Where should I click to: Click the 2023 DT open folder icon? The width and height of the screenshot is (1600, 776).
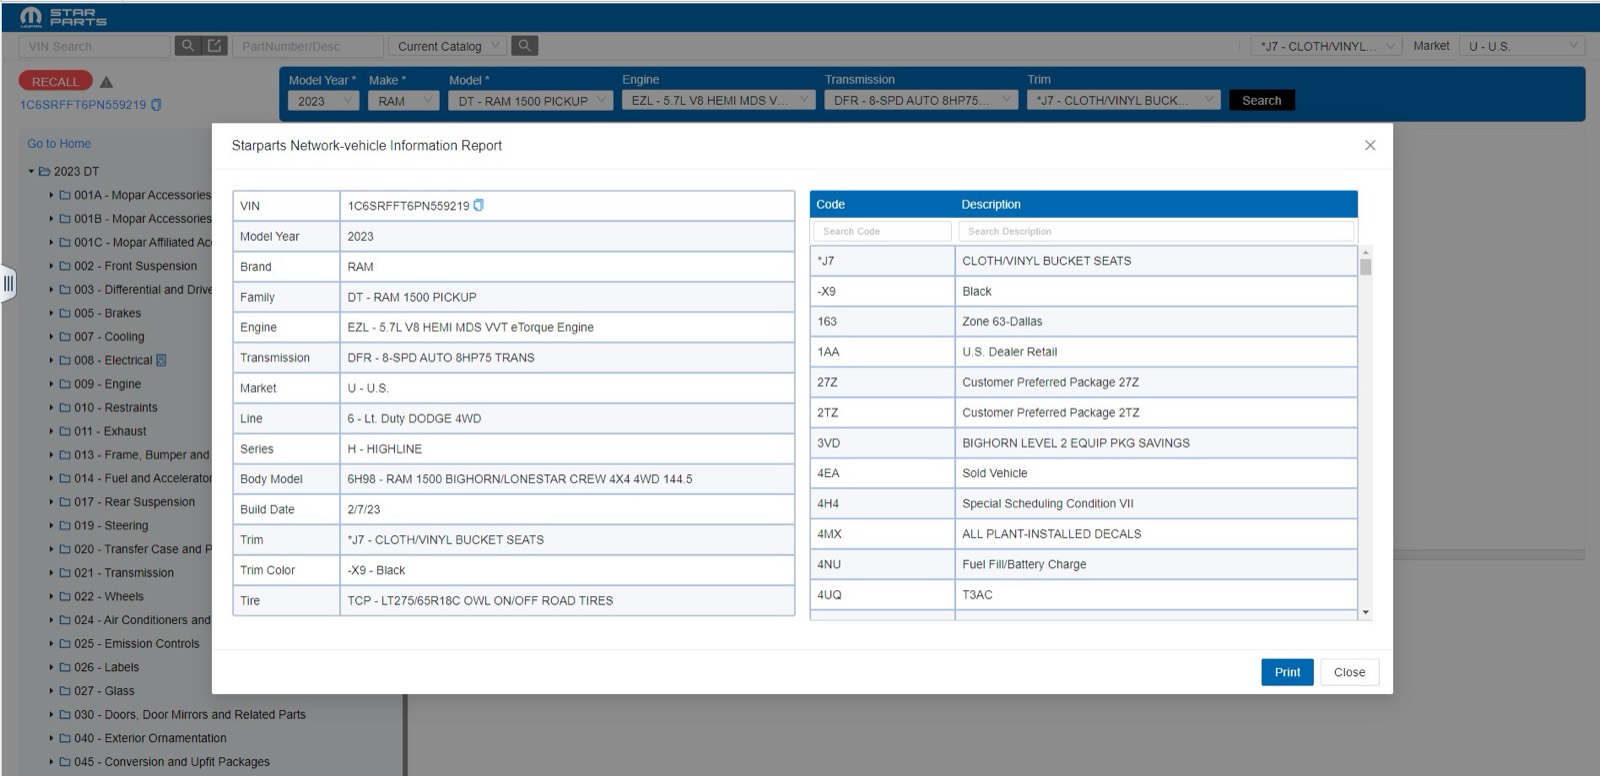pyautogui.click(x=44, y=171)
